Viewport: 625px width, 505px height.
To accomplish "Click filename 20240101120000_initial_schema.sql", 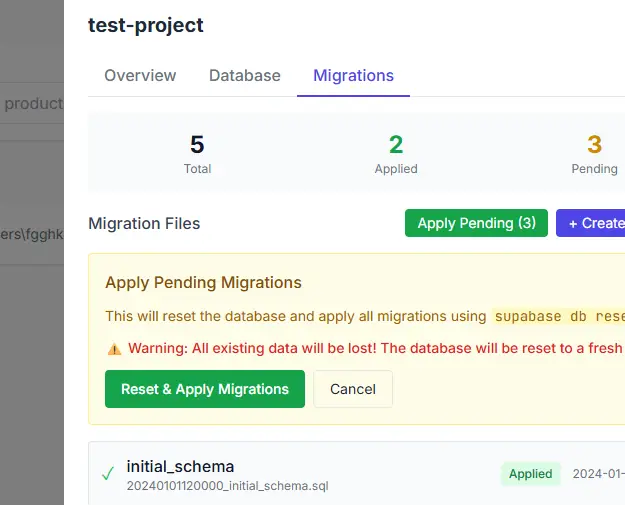I will [228, 486].
